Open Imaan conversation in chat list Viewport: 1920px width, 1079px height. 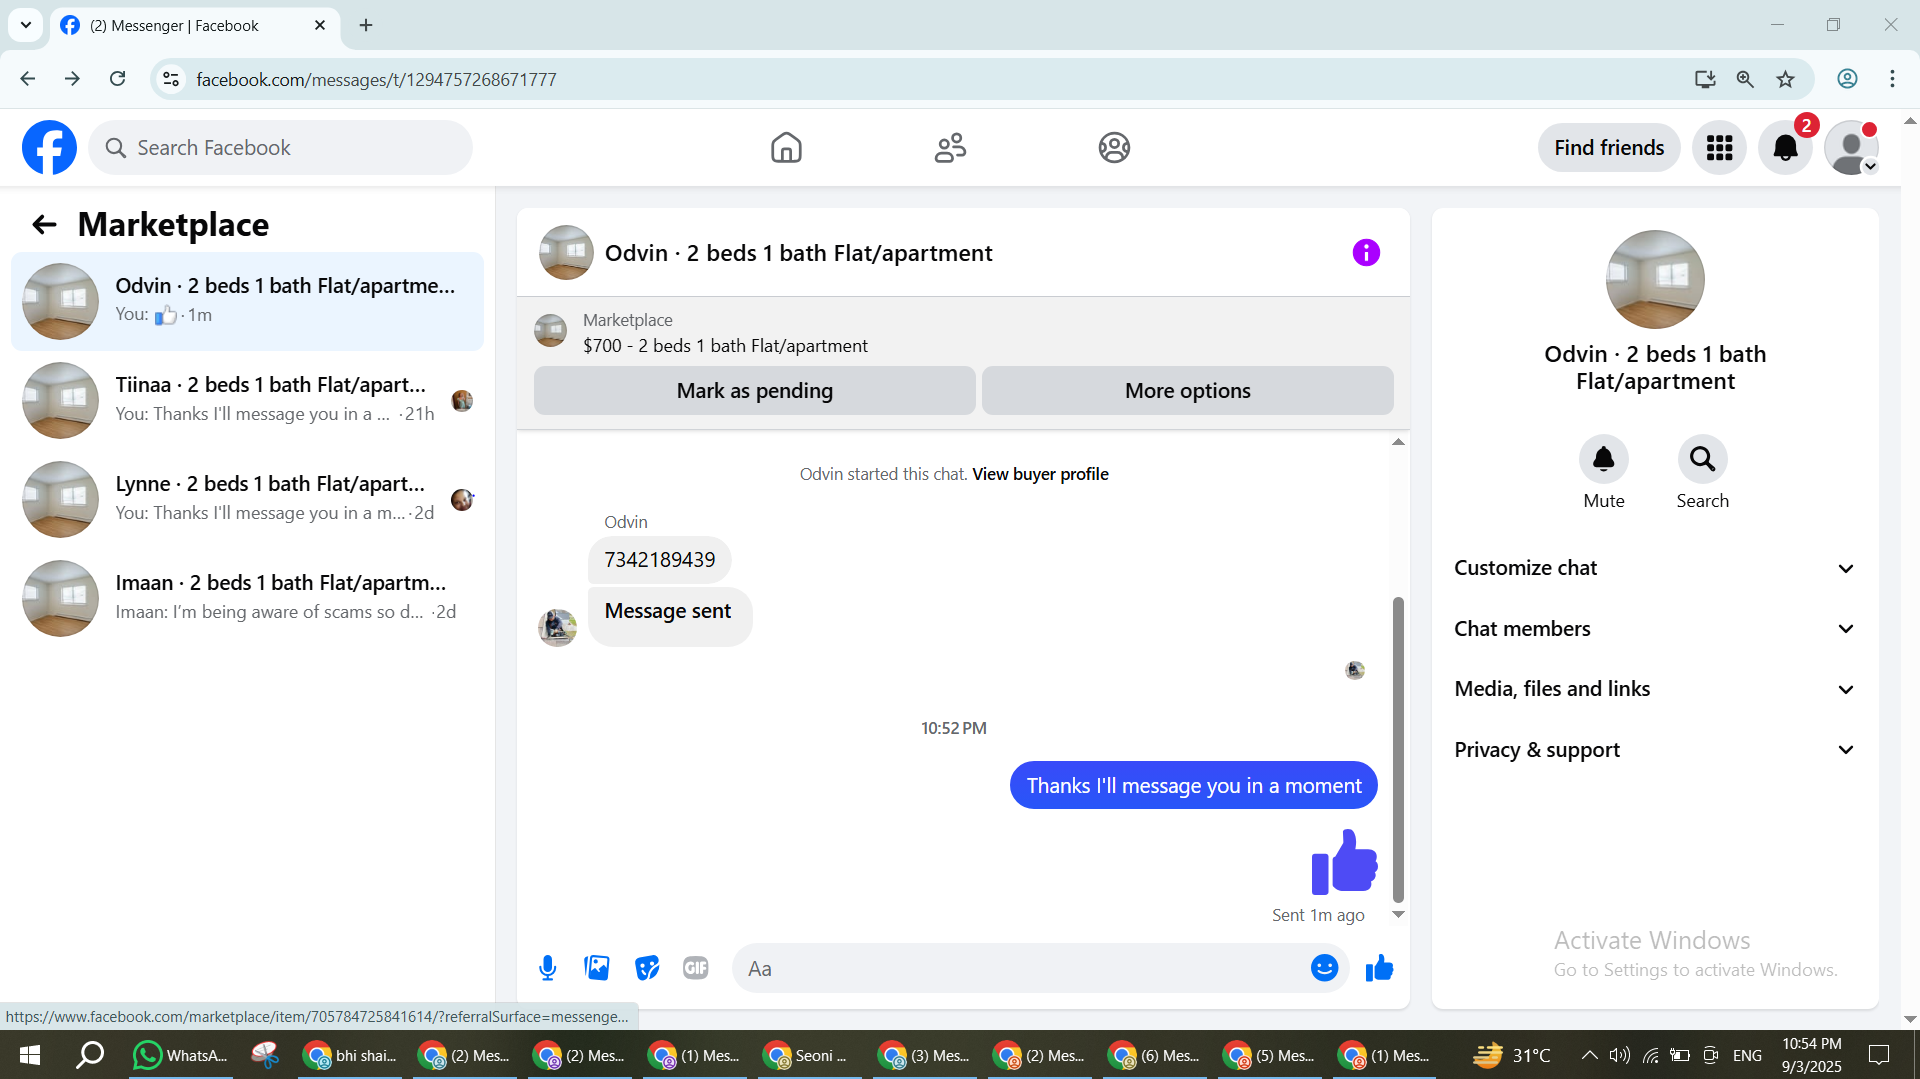(247, 598)
